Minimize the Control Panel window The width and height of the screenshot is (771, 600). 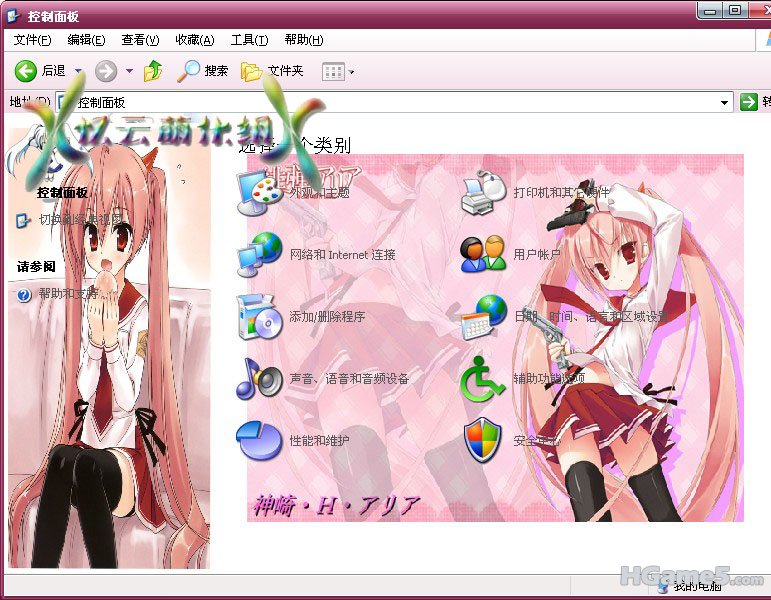[710, 10]
